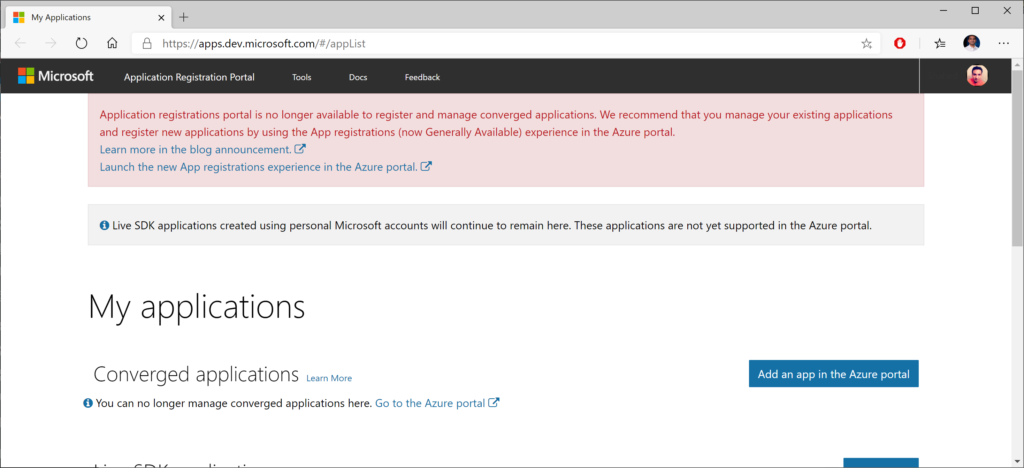Open the Tools menu
Image resolution: width=1024 pixels, height=468 pixels.
pos(302,77)
